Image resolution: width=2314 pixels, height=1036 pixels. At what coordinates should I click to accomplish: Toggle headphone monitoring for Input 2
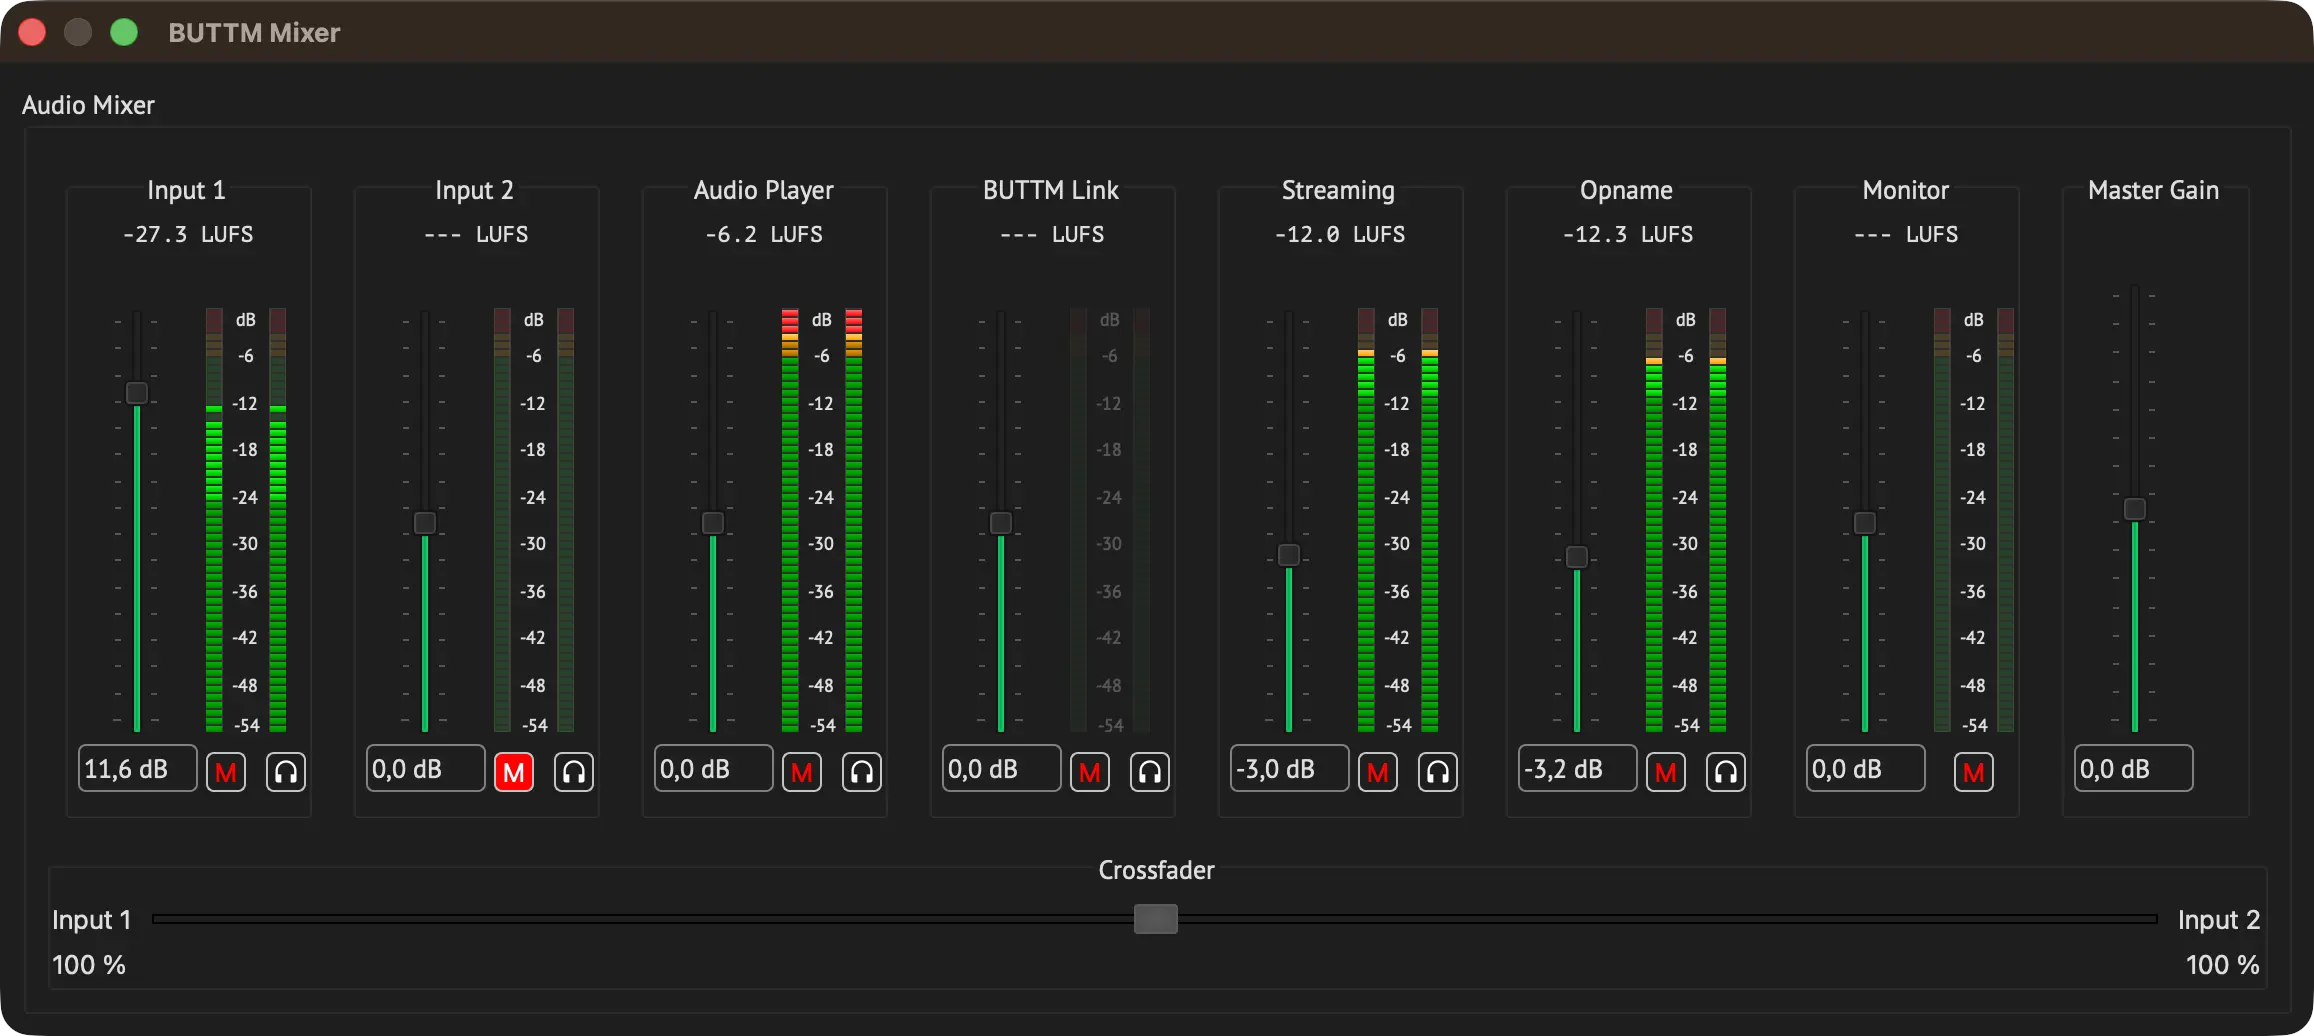point(574,772)
